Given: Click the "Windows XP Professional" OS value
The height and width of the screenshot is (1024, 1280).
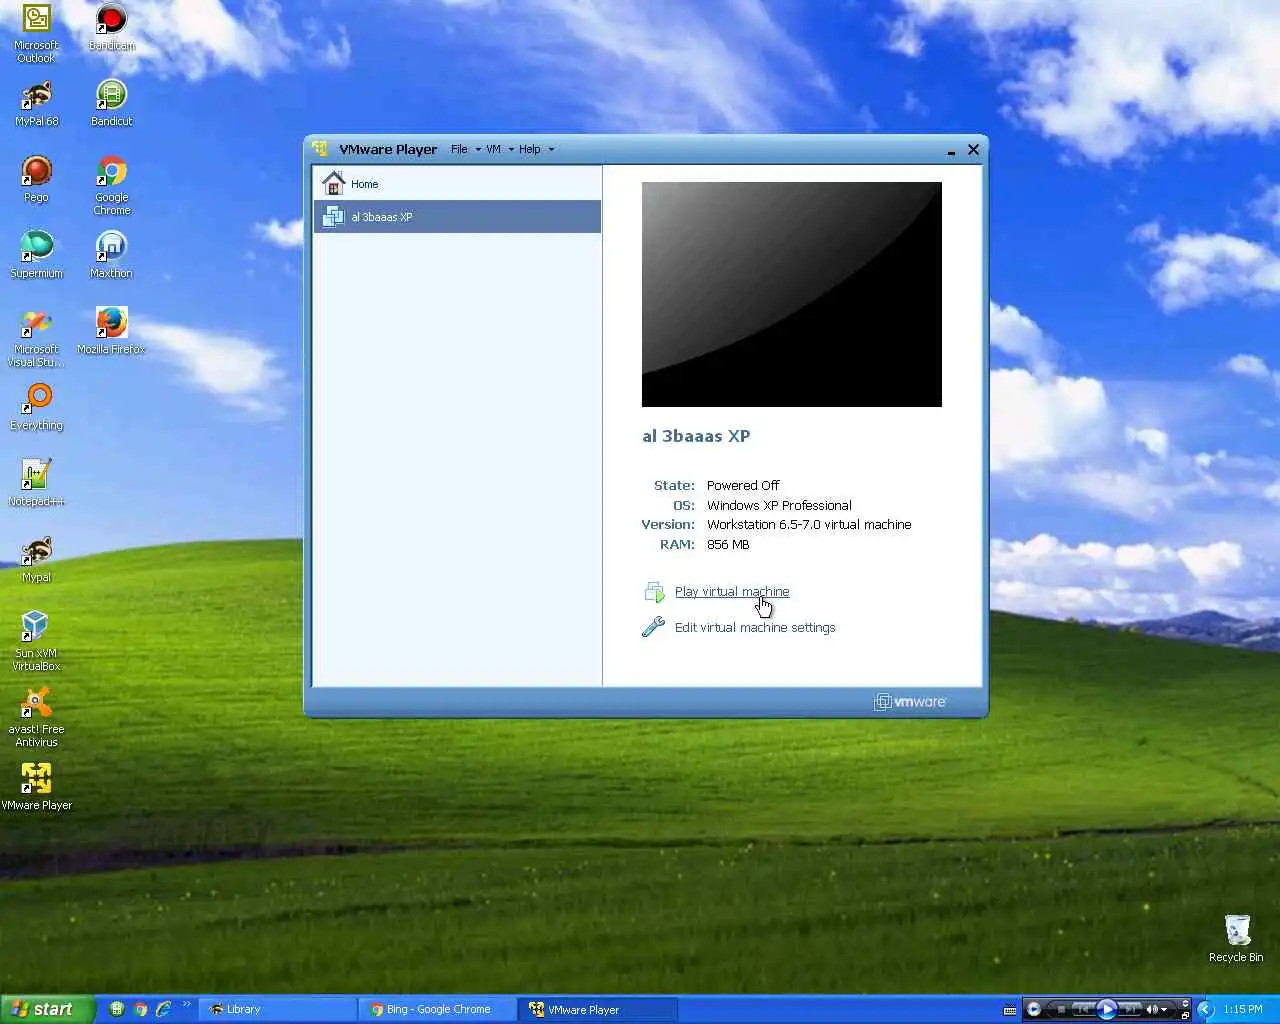Looking at the screenshot, I should click(x=779, y=506).
